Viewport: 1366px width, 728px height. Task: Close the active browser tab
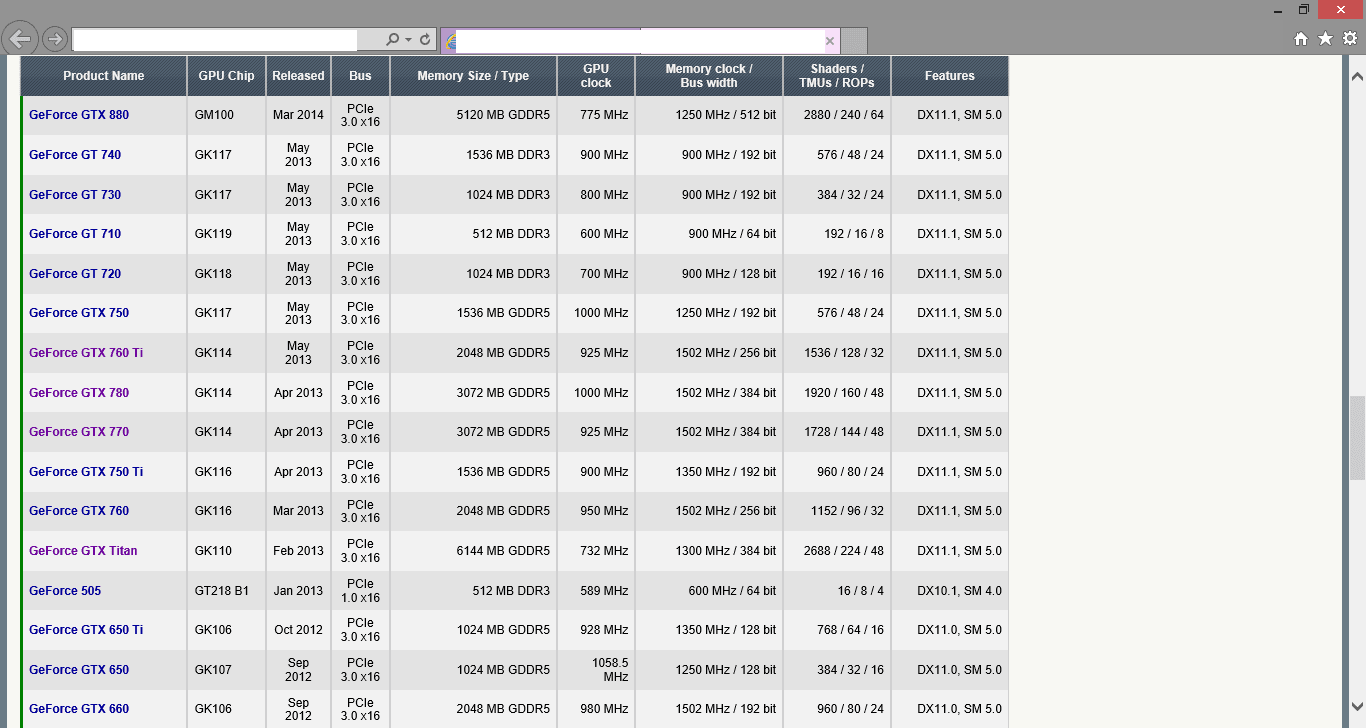(830, 41)
